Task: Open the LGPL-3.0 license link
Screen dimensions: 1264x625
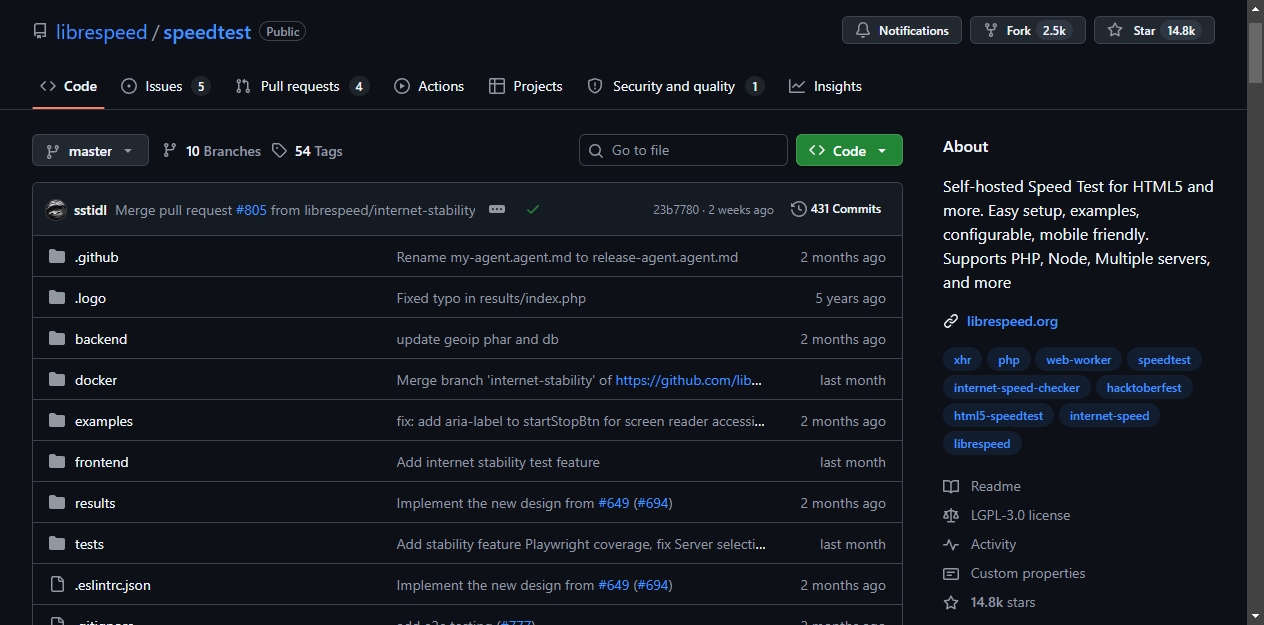Action: pyautogui.click(x=1007, y=515)
